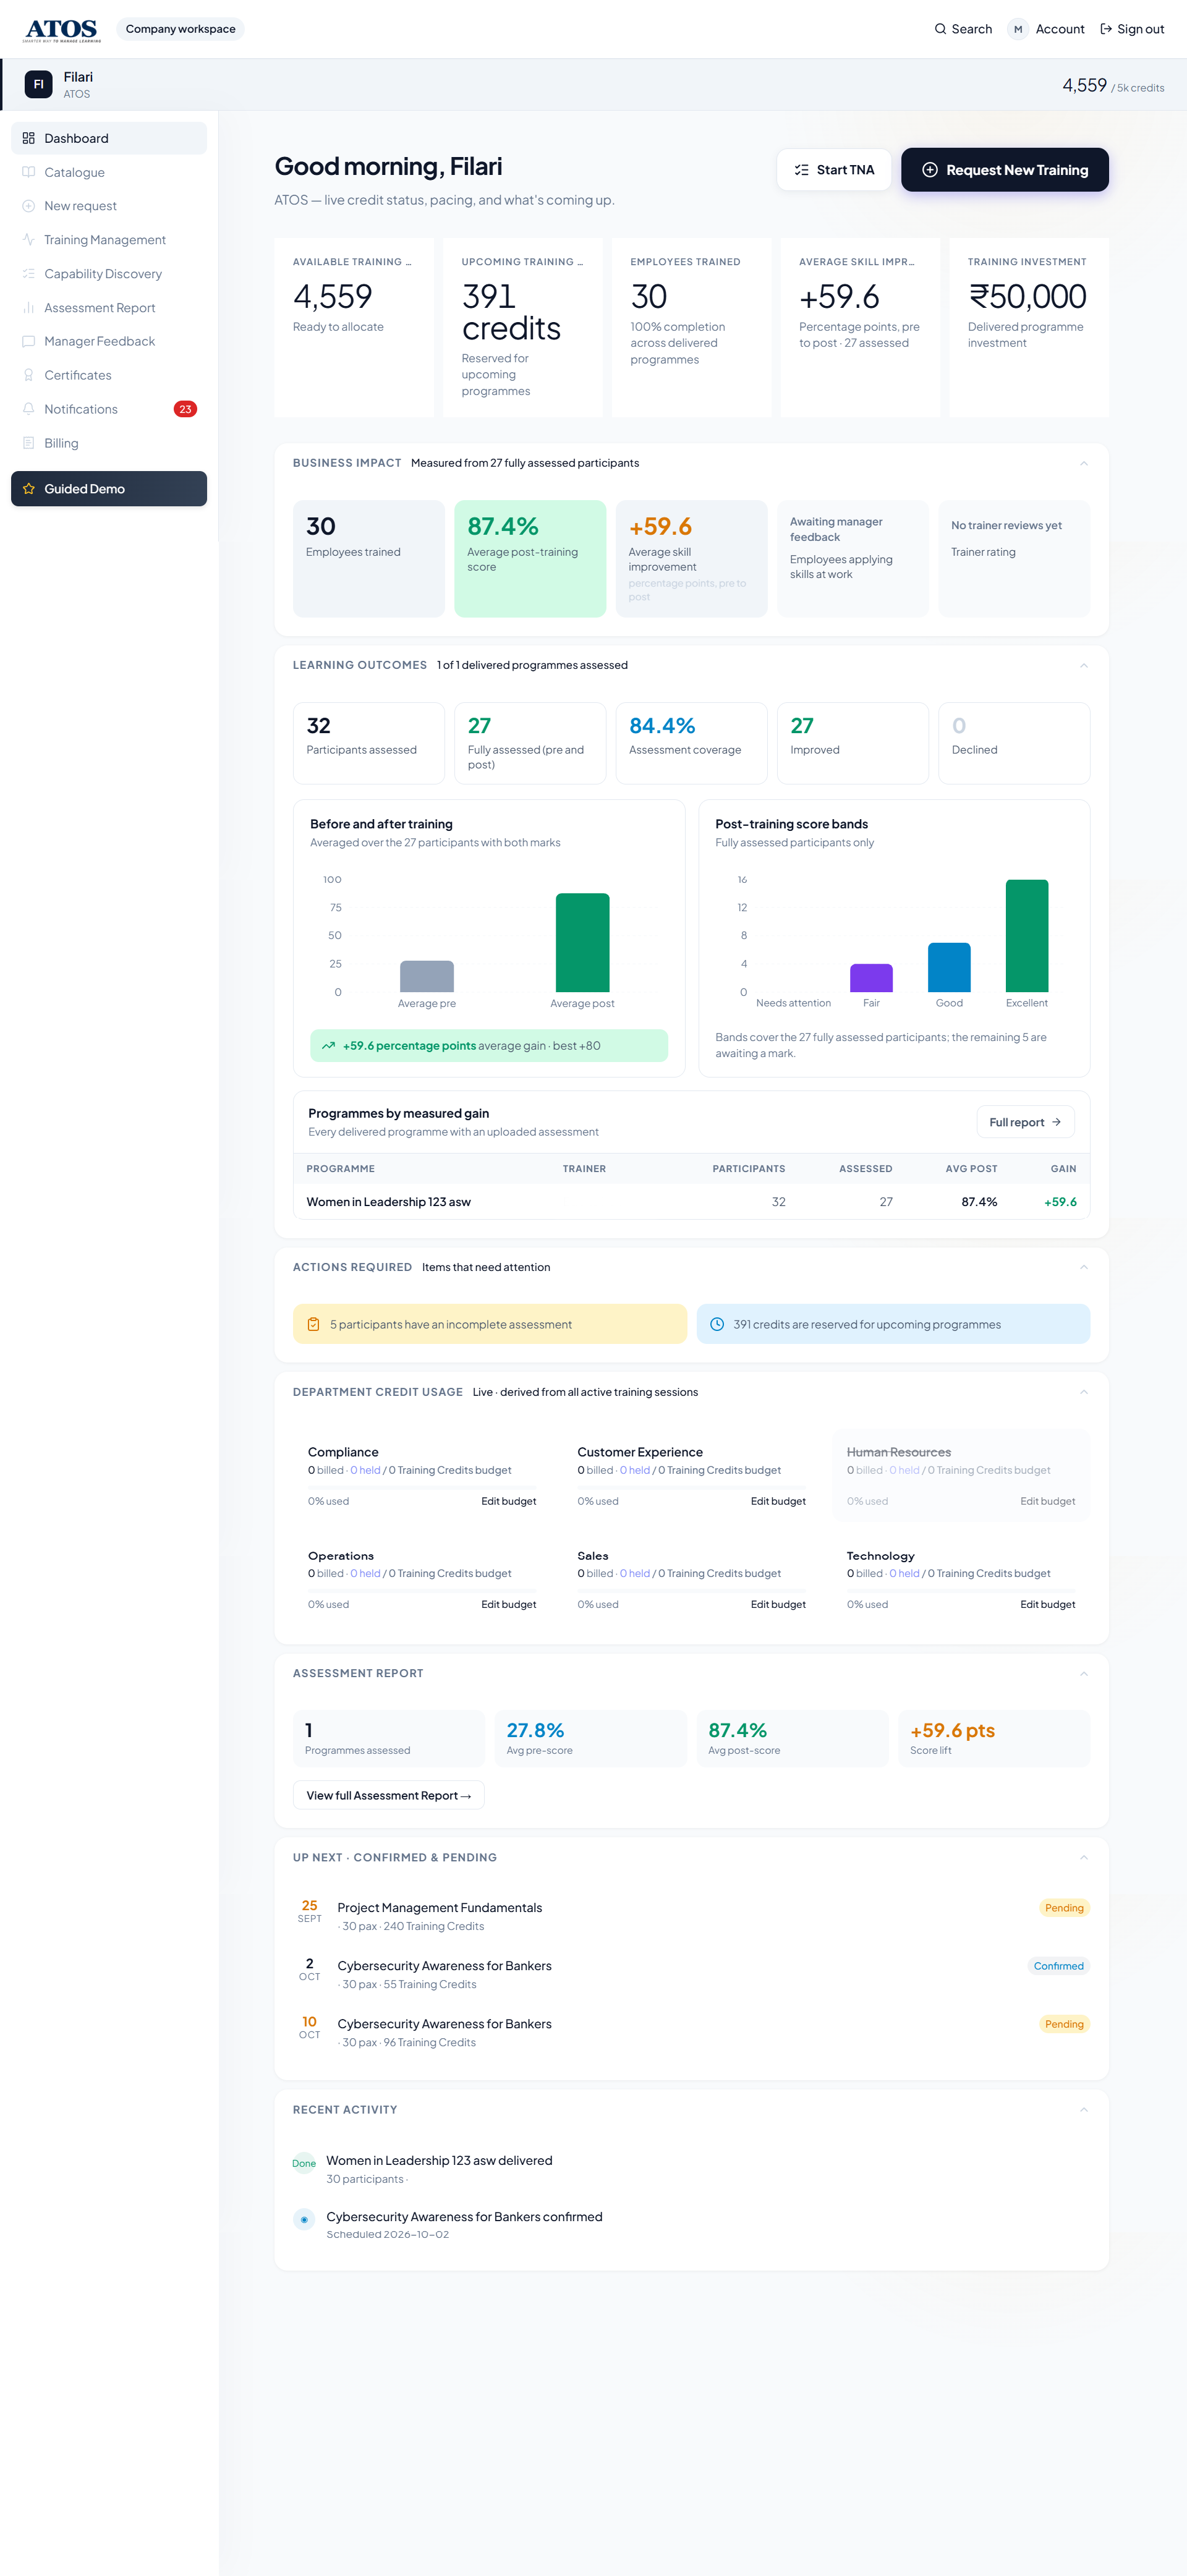The width and height of the screenshot is (1187, 2576).
Task: Click the clipboard icon in incomplete assessment alert
Action: 313,1324
